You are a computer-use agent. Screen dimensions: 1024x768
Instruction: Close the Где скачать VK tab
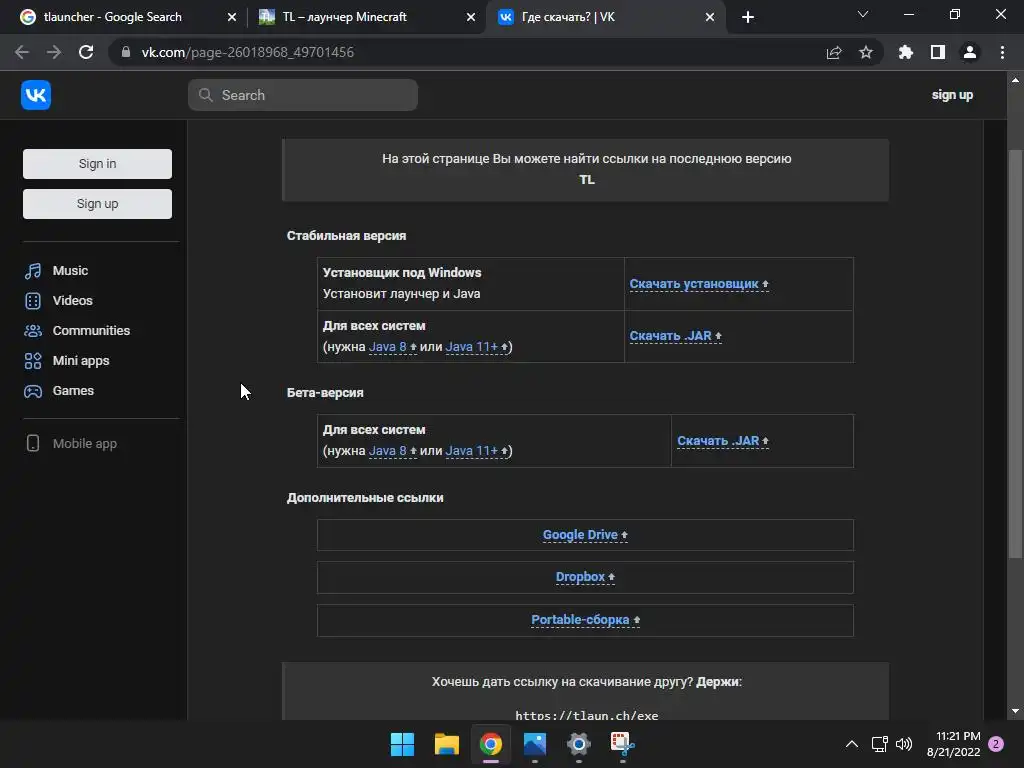coord(710,17)
